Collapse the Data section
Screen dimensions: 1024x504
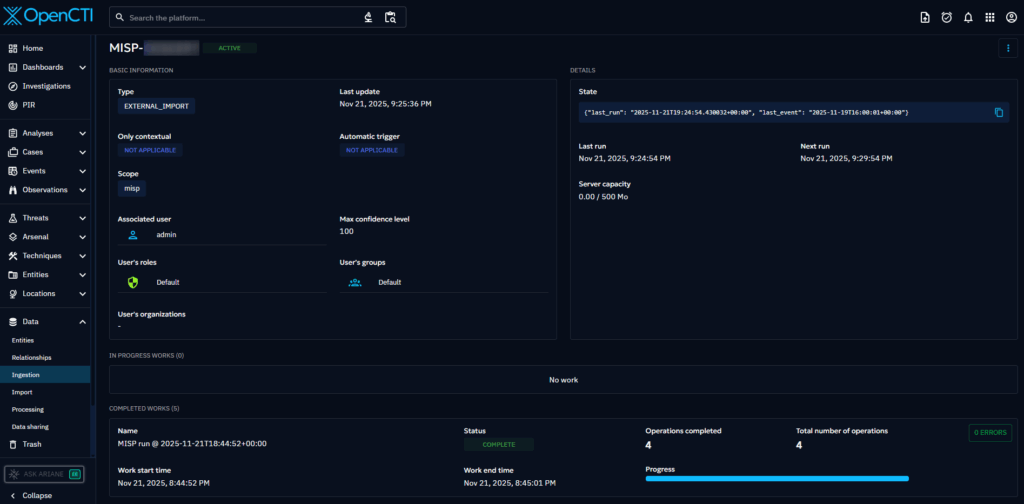(82, 322)
